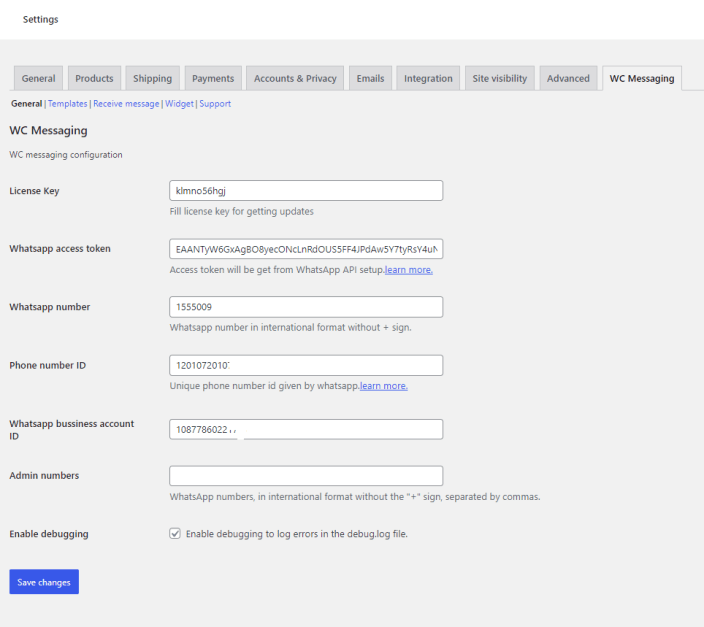Focus the License Key input field
The image size is (704, 627).
[306, 191]
